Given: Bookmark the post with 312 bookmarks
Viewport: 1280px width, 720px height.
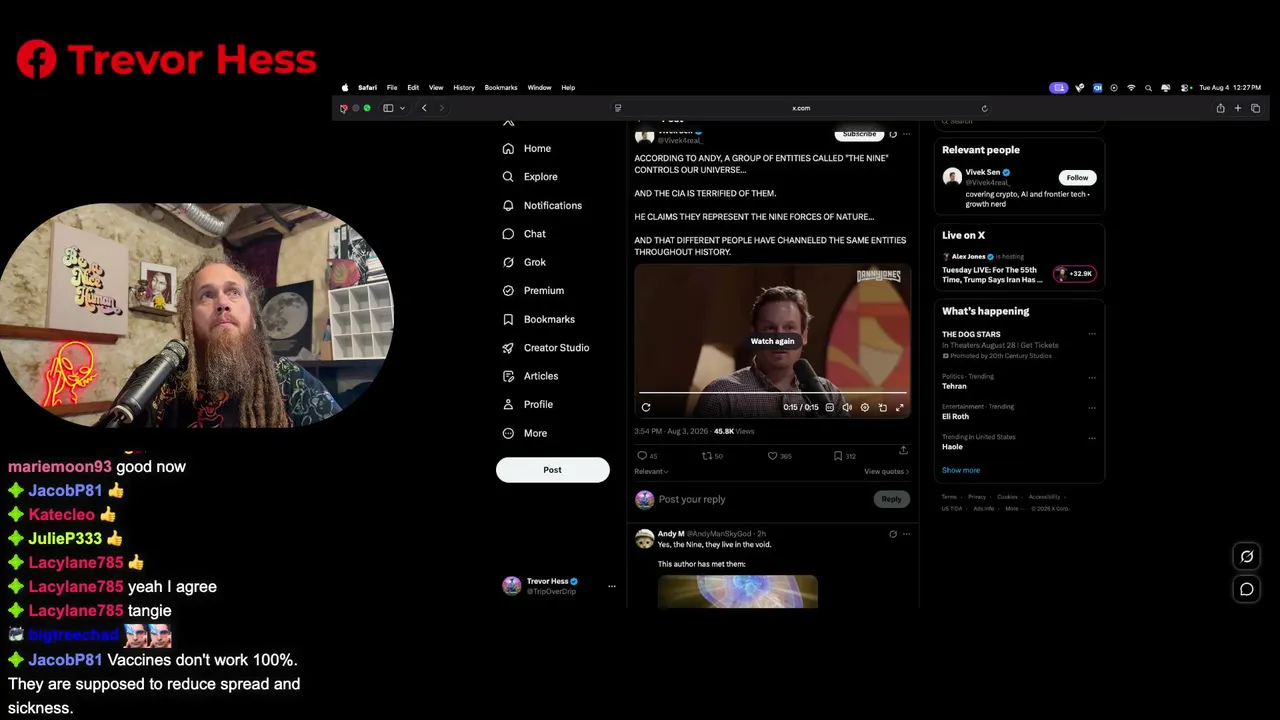Looking at the screenshot, I should click(838, 456).
